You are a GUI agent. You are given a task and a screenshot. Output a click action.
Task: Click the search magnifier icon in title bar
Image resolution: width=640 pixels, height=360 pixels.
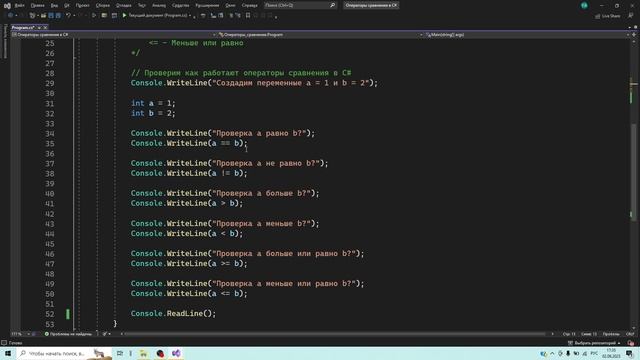click(x=332, y=5)
